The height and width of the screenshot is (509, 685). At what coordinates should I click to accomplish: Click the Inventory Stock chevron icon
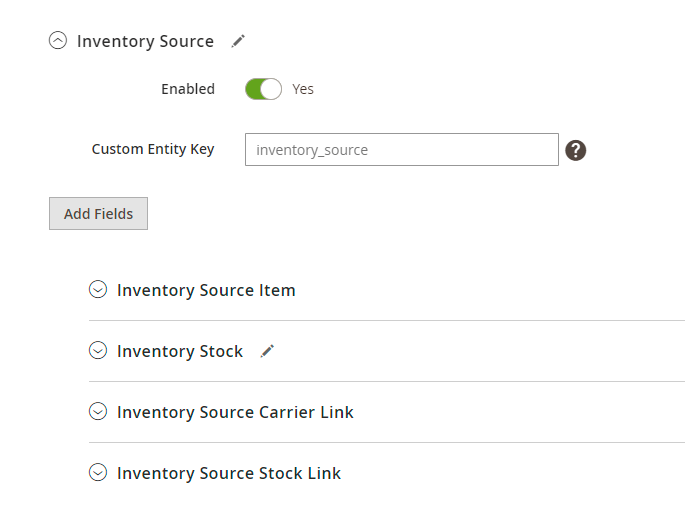tap(98, 351)
